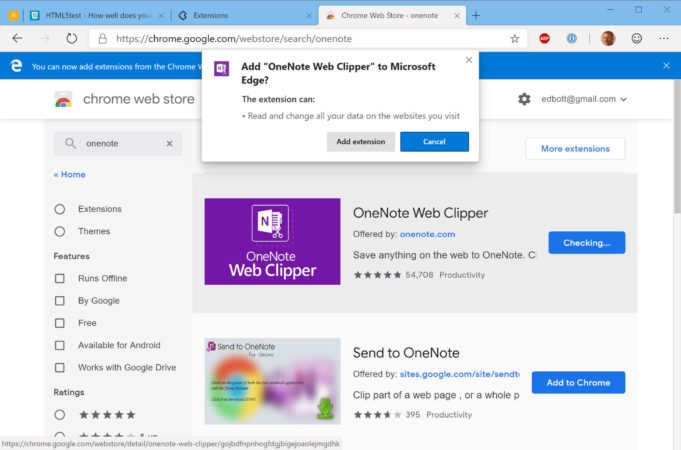681x450 pixels.
Task: Select the Extensions radio filter
Action: tap(60, 209)
